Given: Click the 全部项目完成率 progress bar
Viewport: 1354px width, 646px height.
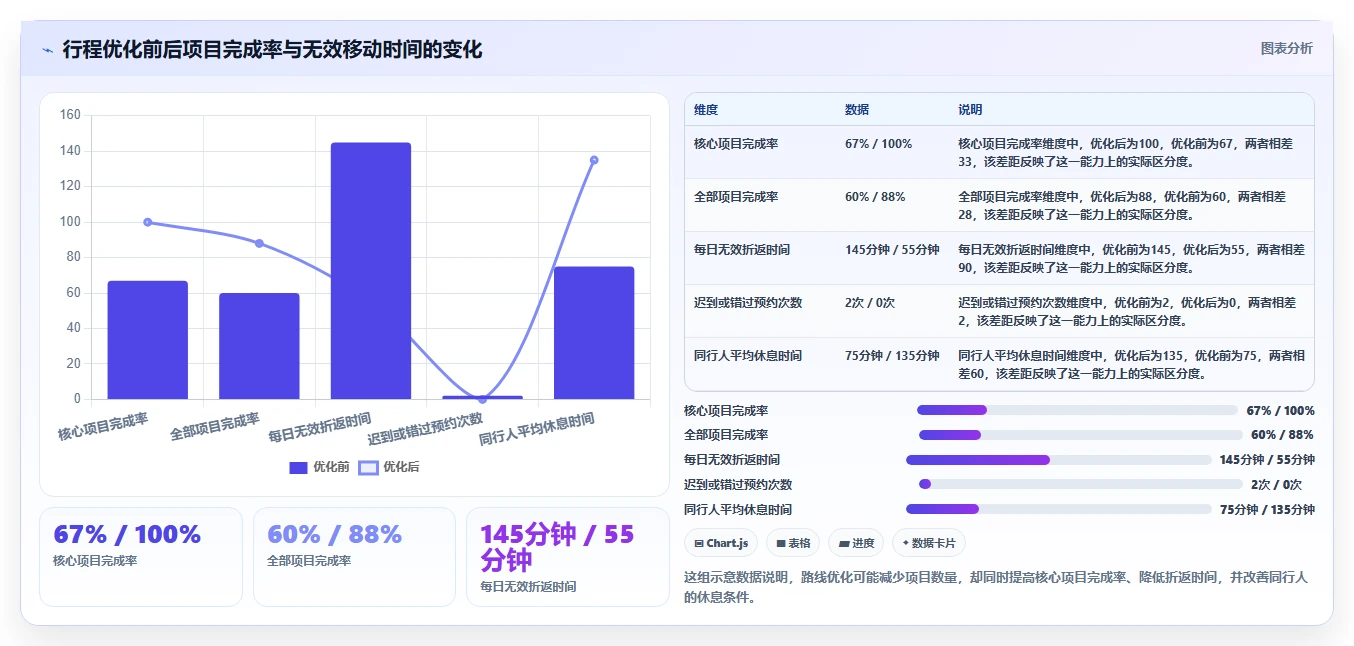Looking at the screenshot, I should [1080, 435].
